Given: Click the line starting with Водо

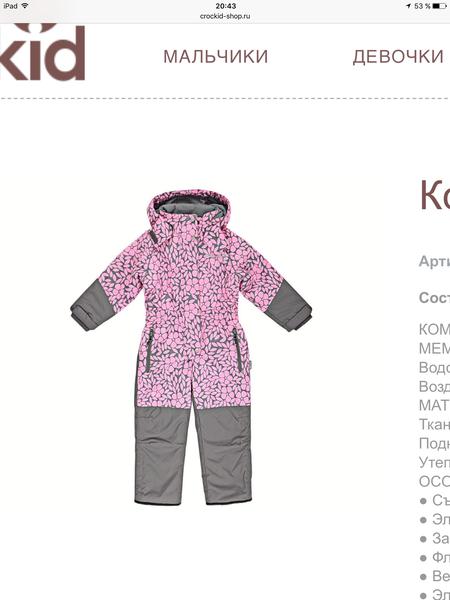Looking at the screenshot, I should [x=435, y=368].
